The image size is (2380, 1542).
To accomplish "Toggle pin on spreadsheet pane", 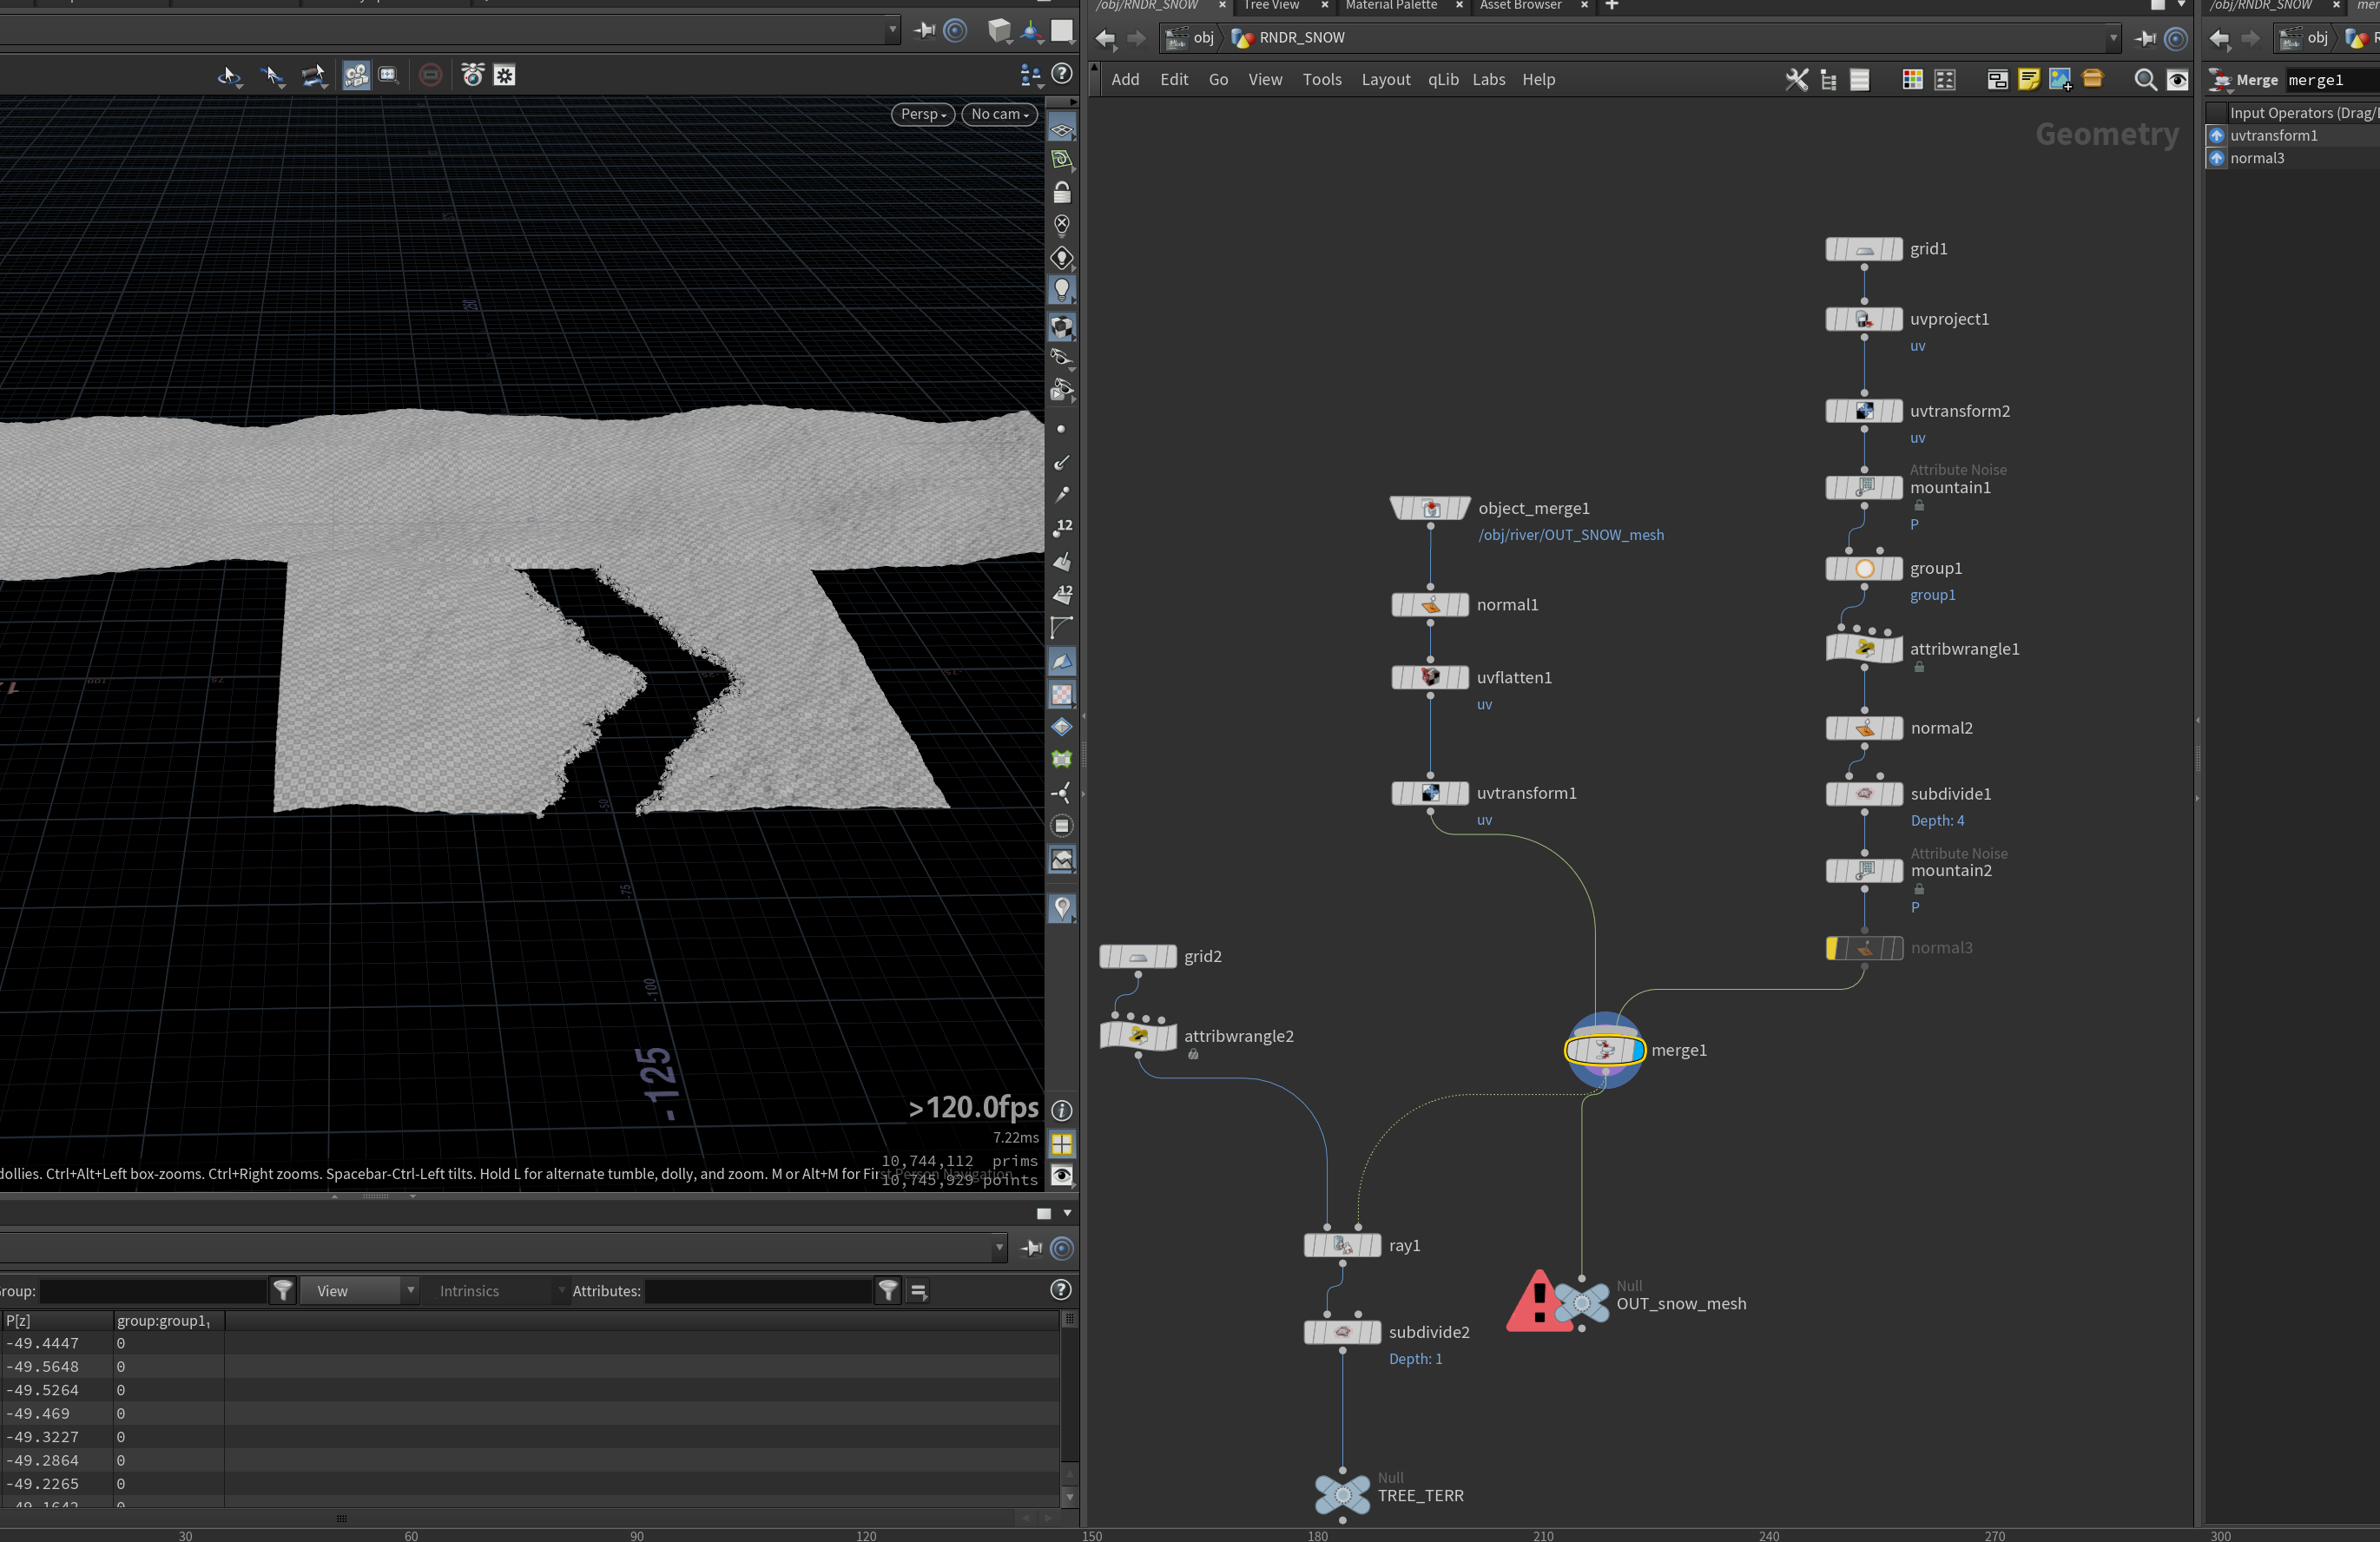I will [x=1032, y=1248].
